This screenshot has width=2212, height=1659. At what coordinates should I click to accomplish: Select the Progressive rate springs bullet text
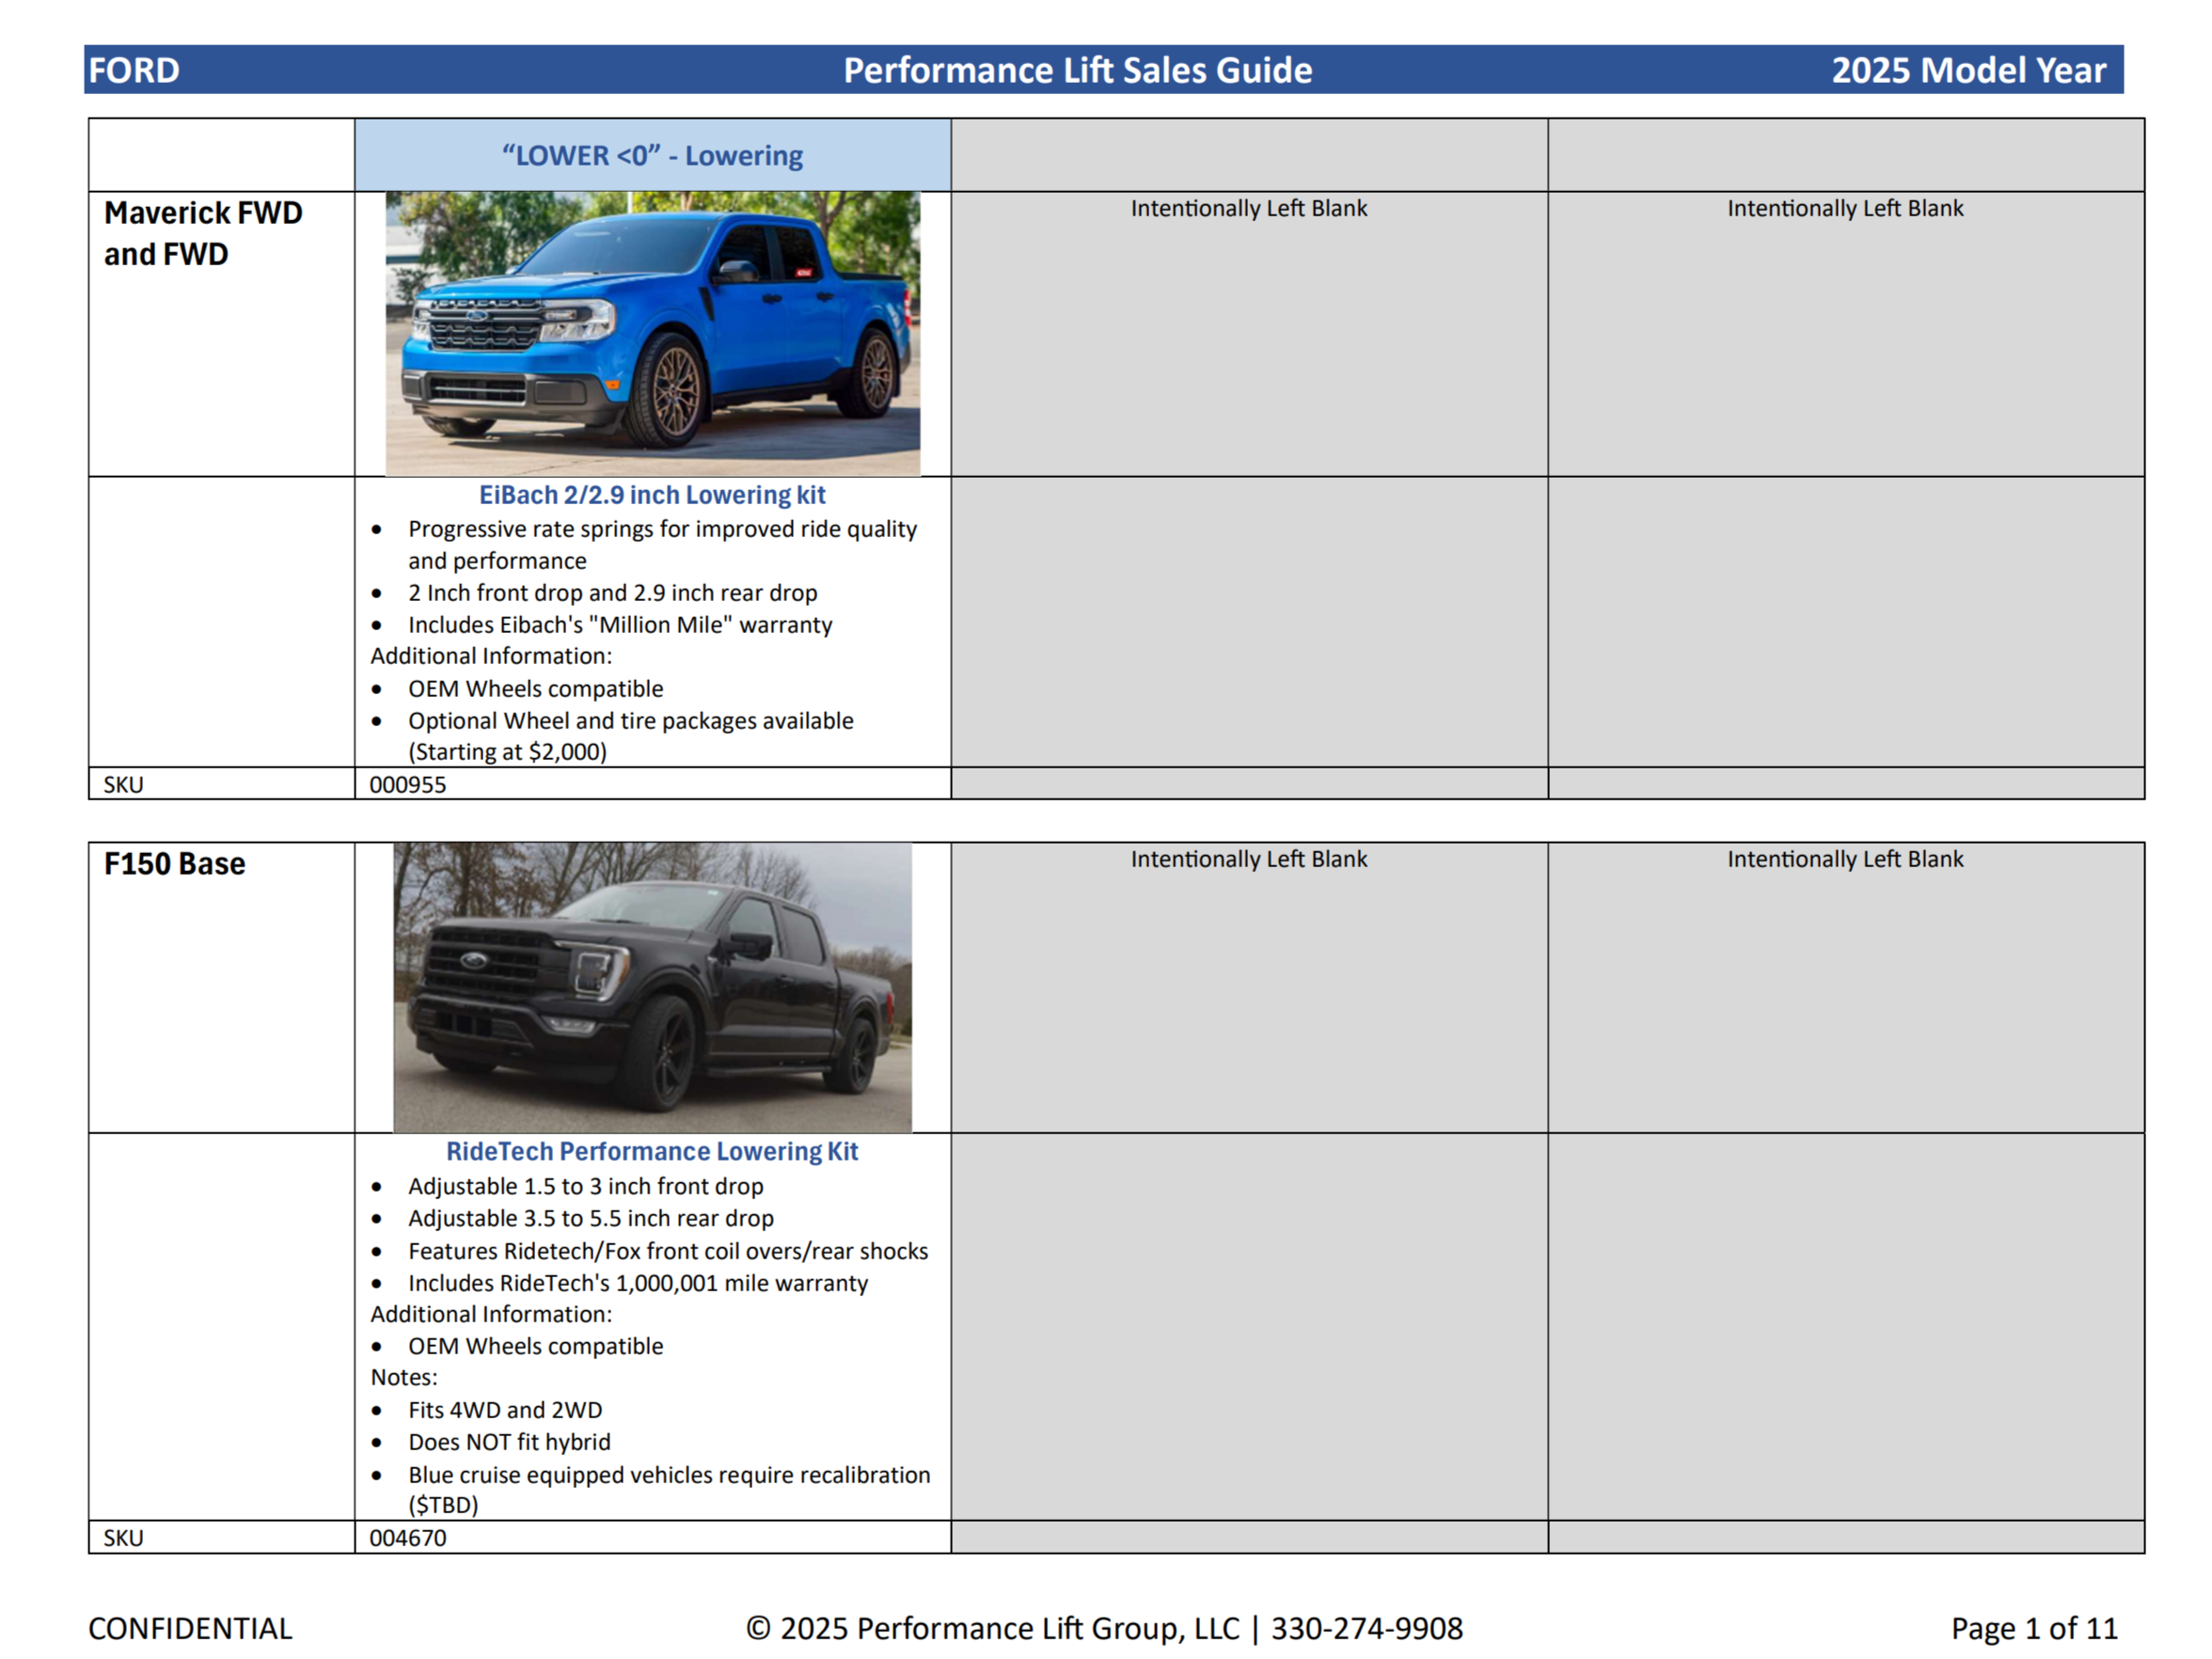[662, 544]
